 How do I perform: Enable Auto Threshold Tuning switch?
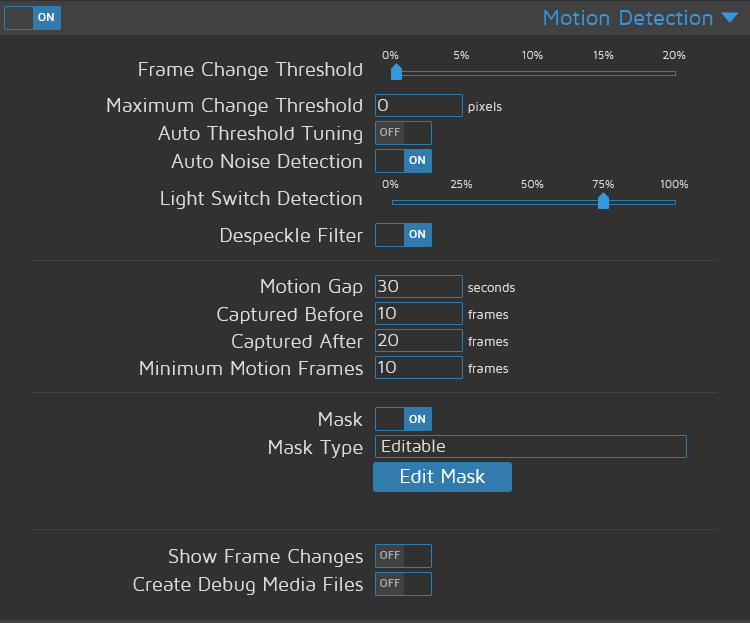[403, 133]
